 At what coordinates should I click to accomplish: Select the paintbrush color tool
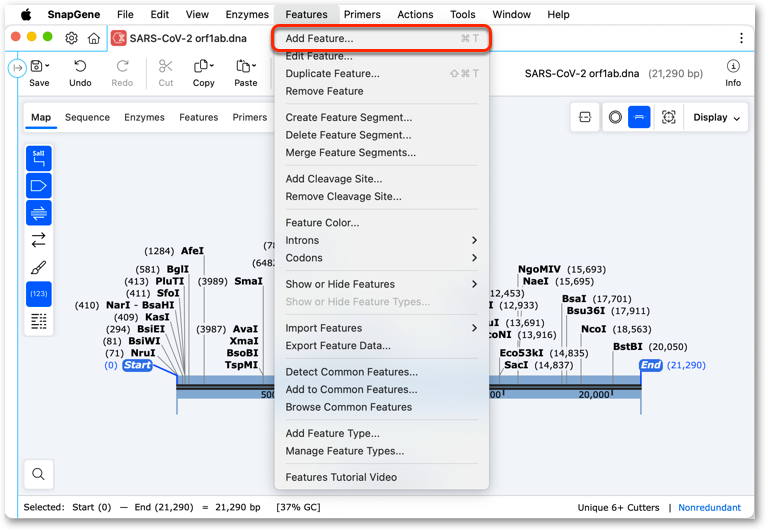pos(39,267)
